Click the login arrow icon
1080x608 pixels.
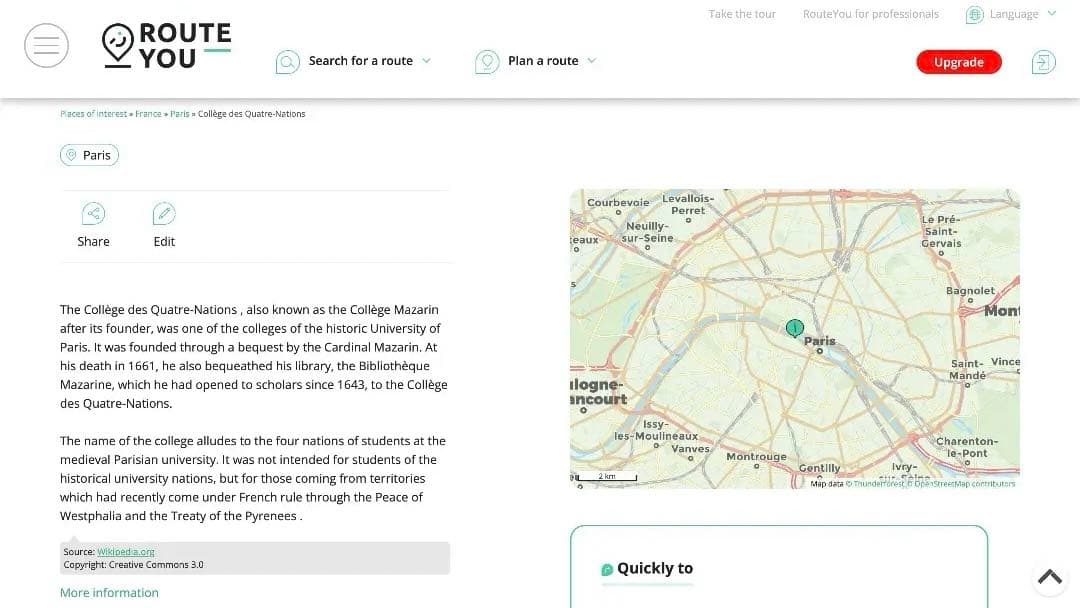point(1043,62)
